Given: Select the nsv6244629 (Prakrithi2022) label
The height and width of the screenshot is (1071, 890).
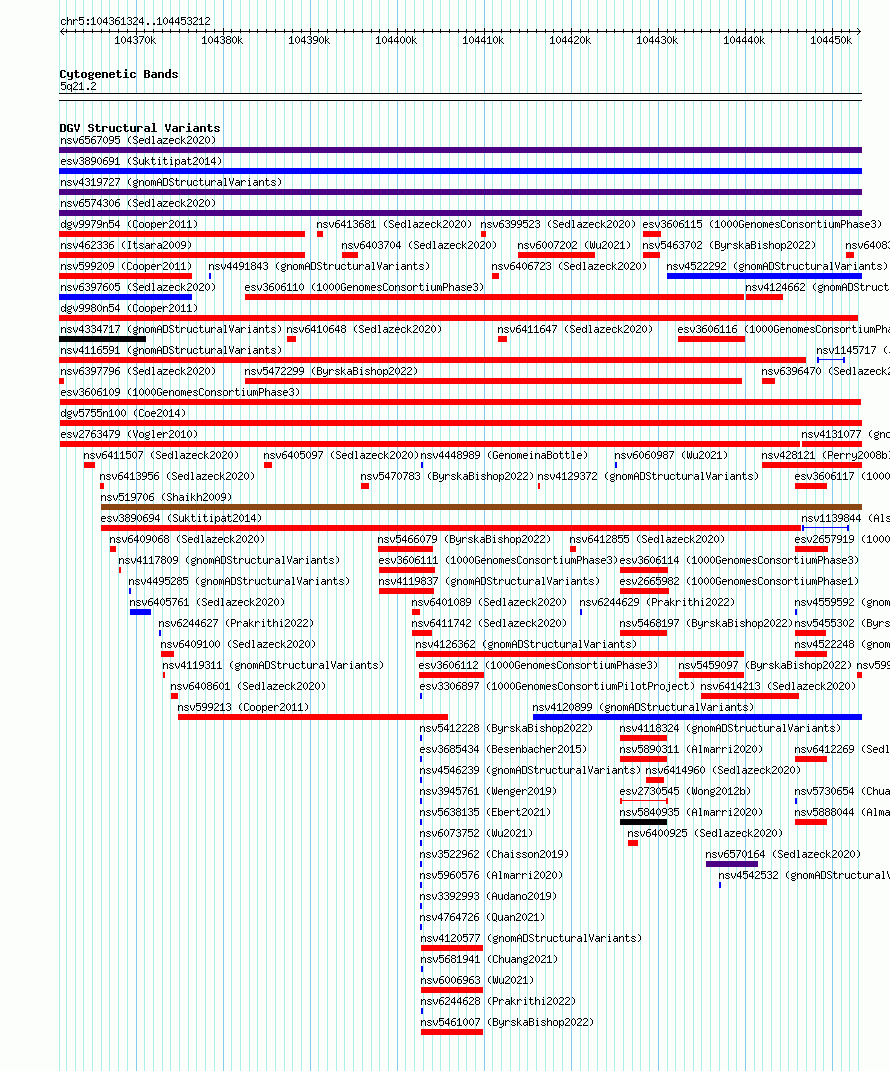Looking at the screenshot, I should (657, 602).
